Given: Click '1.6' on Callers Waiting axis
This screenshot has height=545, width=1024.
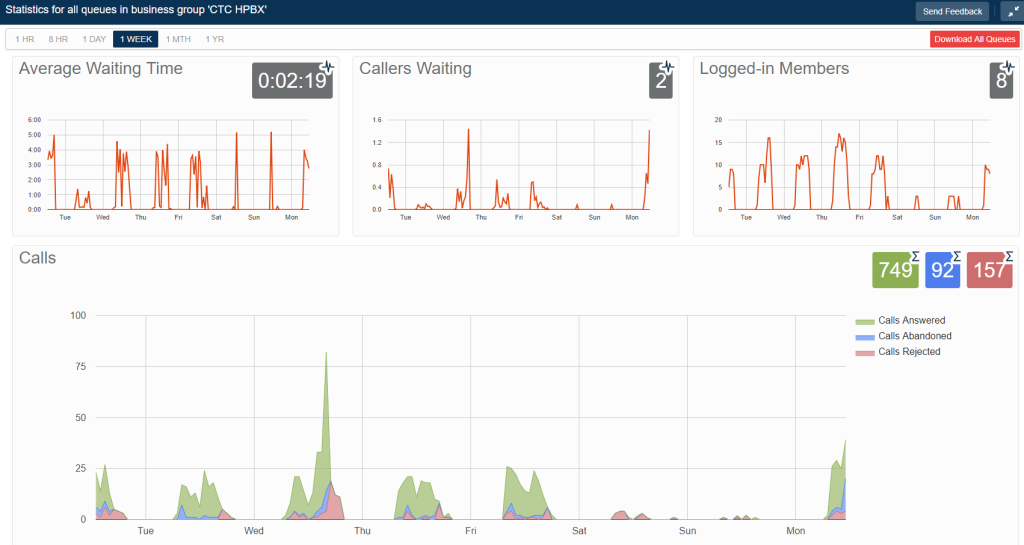Looking at the screenshot, I should coord(377,119).
